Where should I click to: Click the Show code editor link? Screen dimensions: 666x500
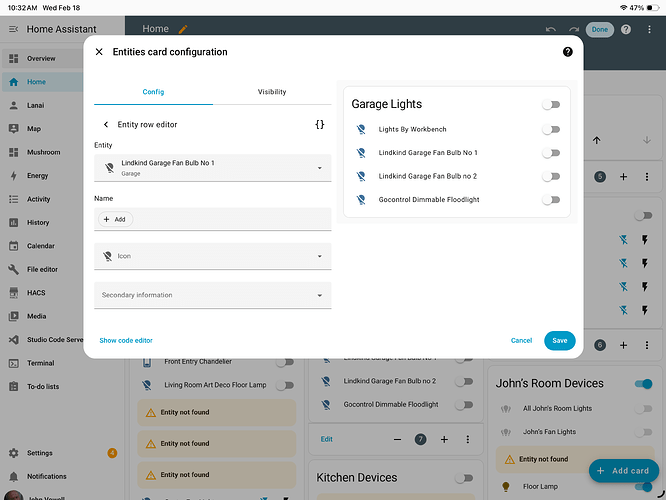pyautogui.click(x=126, y=341)
